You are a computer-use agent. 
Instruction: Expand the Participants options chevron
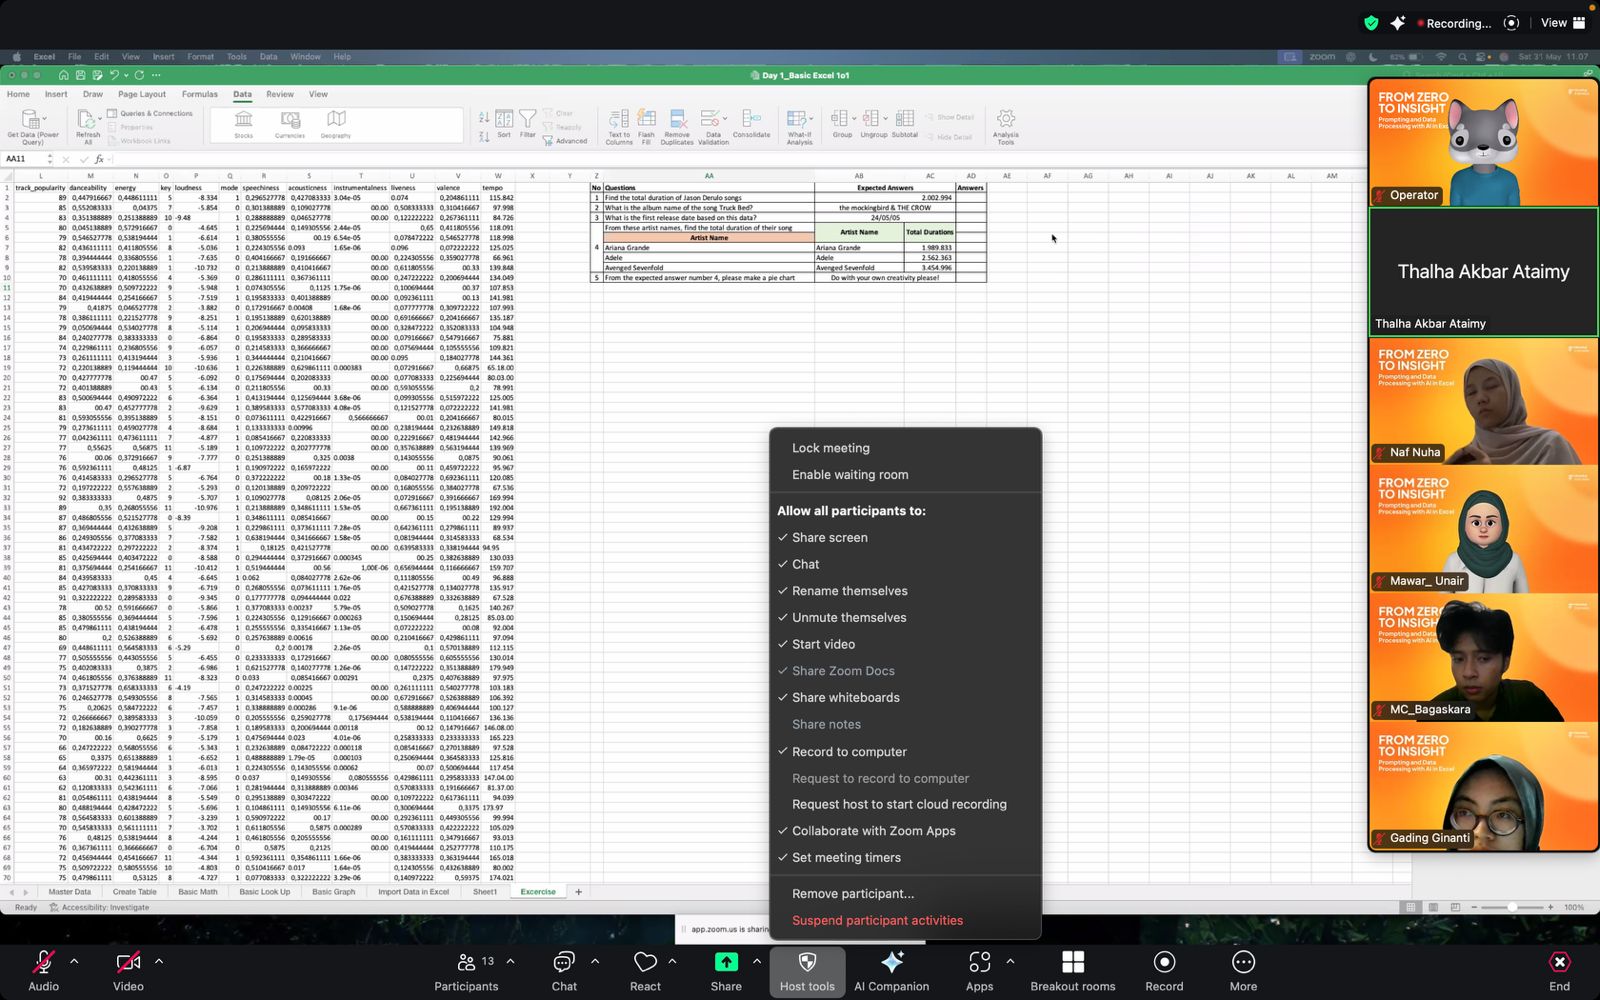(x=510, y=961)
